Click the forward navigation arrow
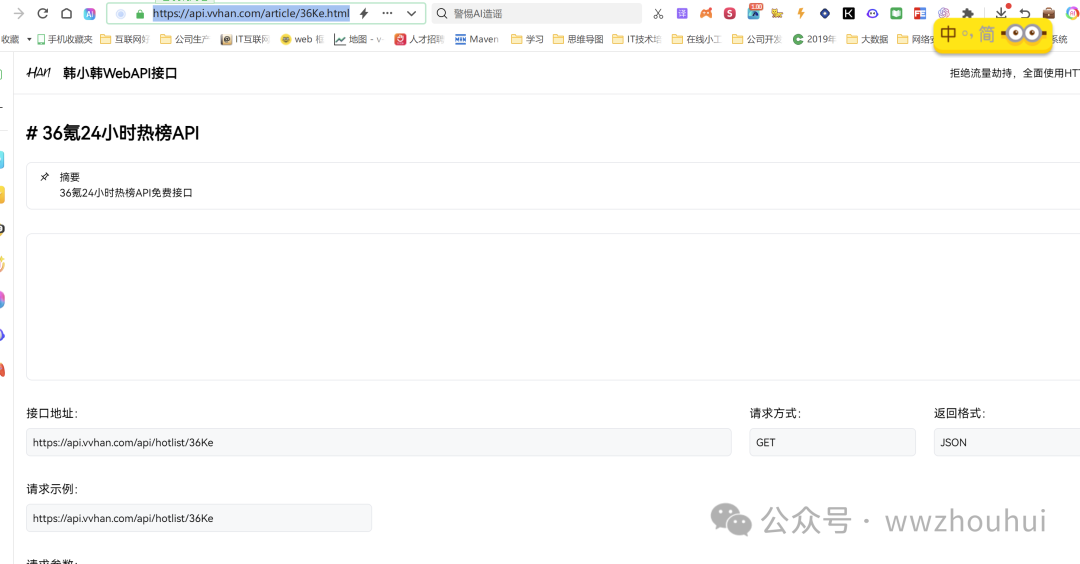1080x564 pixels. pos(19,13)
